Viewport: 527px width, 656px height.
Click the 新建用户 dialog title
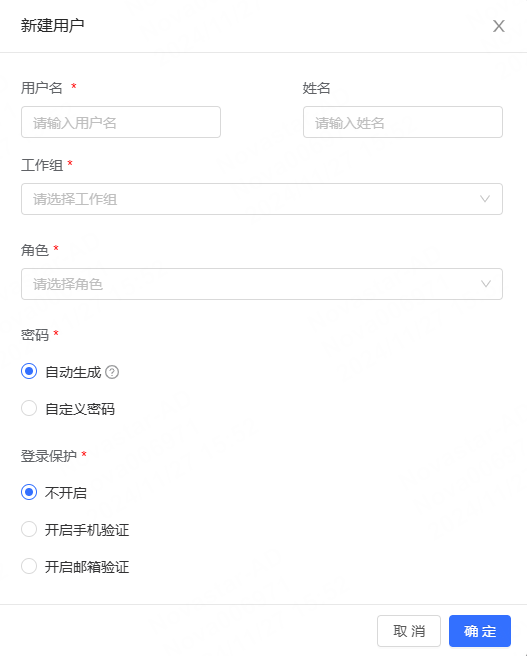pyautogui.click(x=53, y=26)
